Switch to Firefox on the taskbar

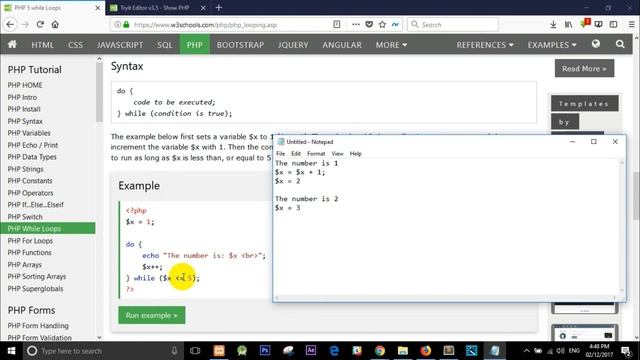426,351
